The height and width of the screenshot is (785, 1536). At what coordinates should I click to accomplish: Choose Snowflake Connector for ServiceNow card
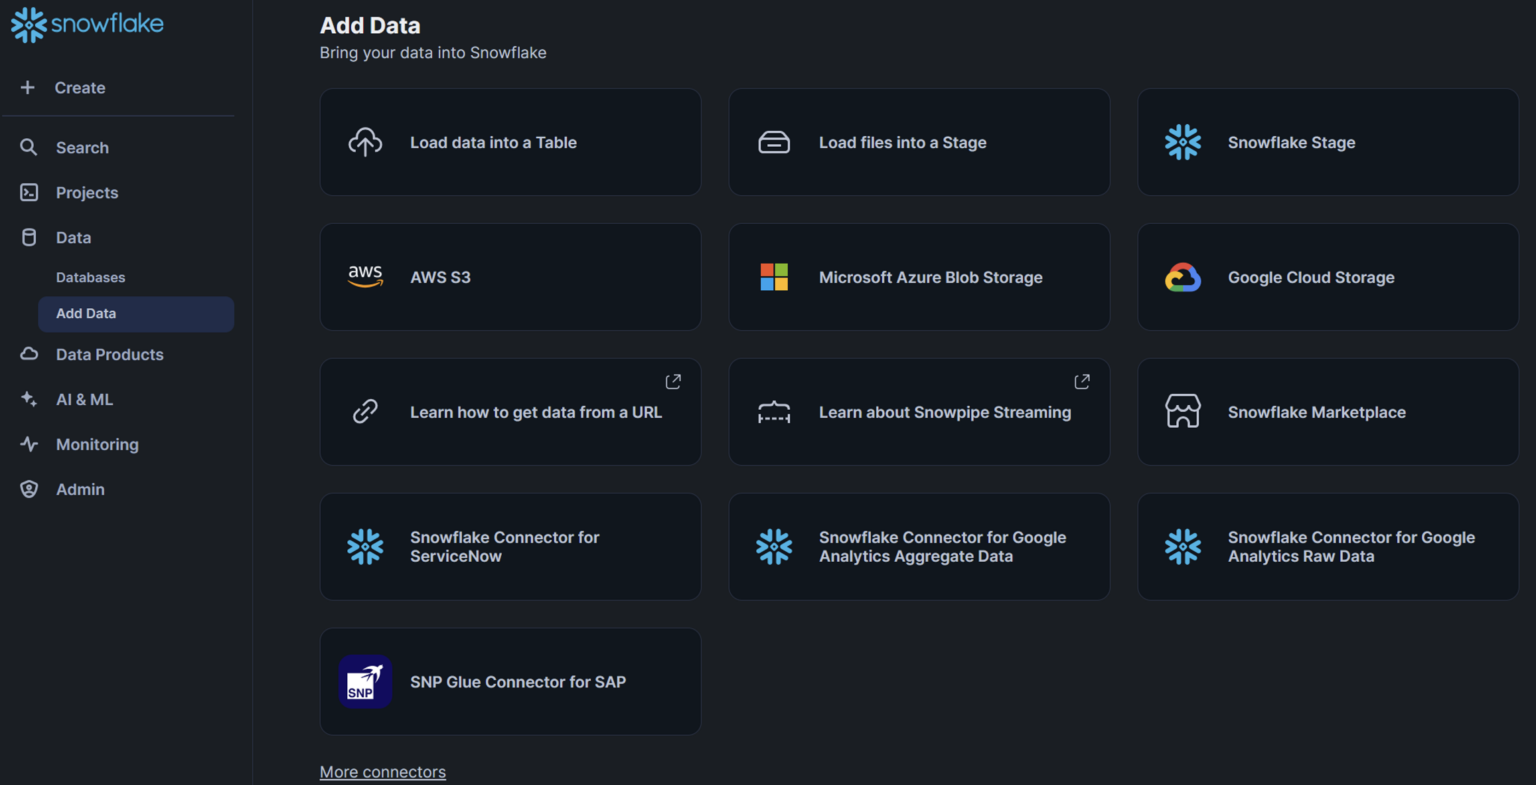coord(510,547)
